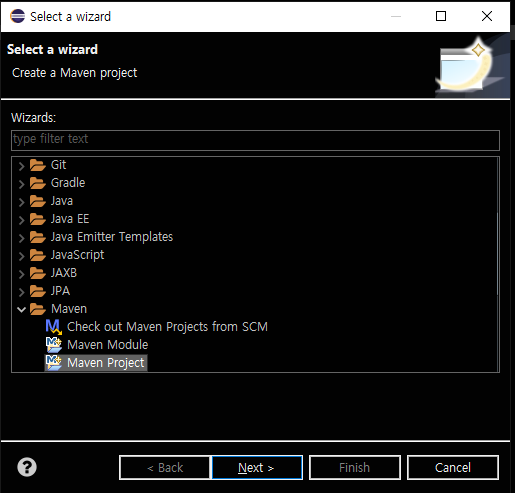Expand the JavaScript category
515x493 pixels.
click(x=22, y=256)
